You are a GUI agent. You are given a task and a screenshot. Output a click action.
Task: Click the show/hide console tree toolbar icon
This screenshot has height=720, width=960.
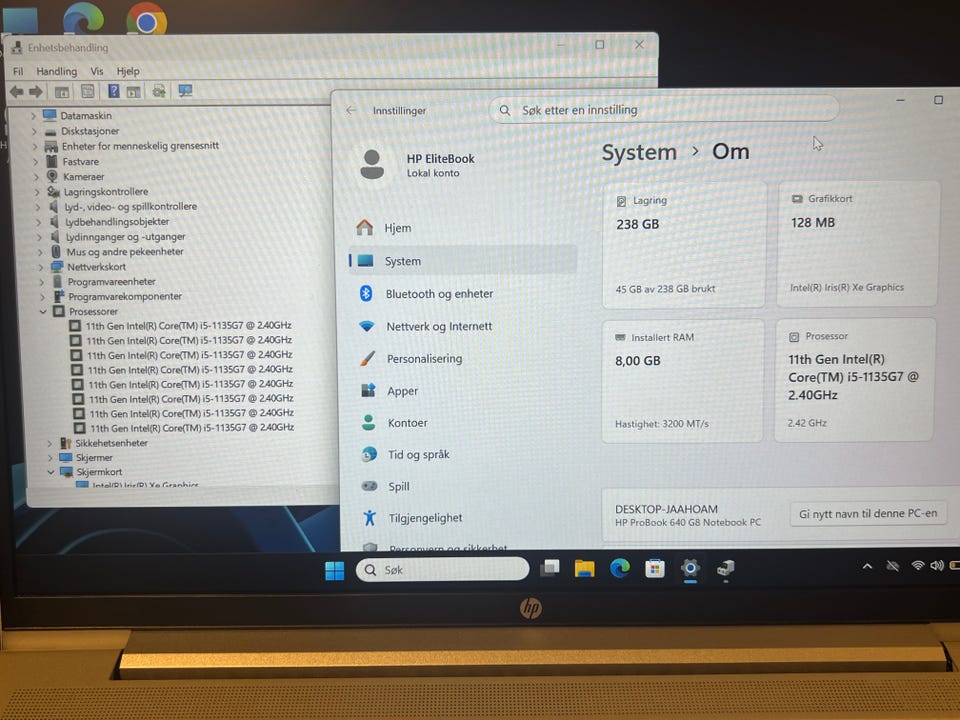62,92
